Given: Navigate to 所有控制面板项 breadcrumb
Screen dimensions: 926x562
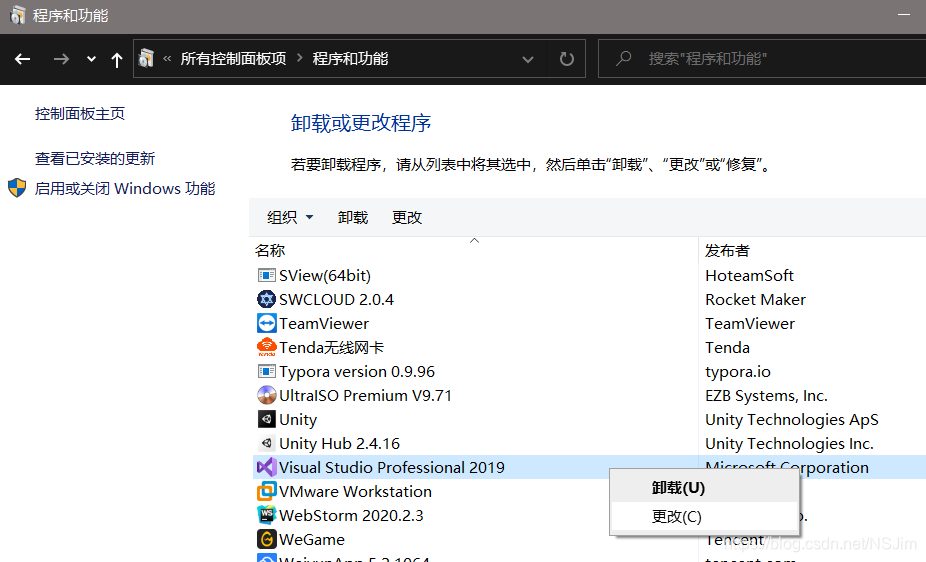Looking at the screenshot, I should coord(233,58).
